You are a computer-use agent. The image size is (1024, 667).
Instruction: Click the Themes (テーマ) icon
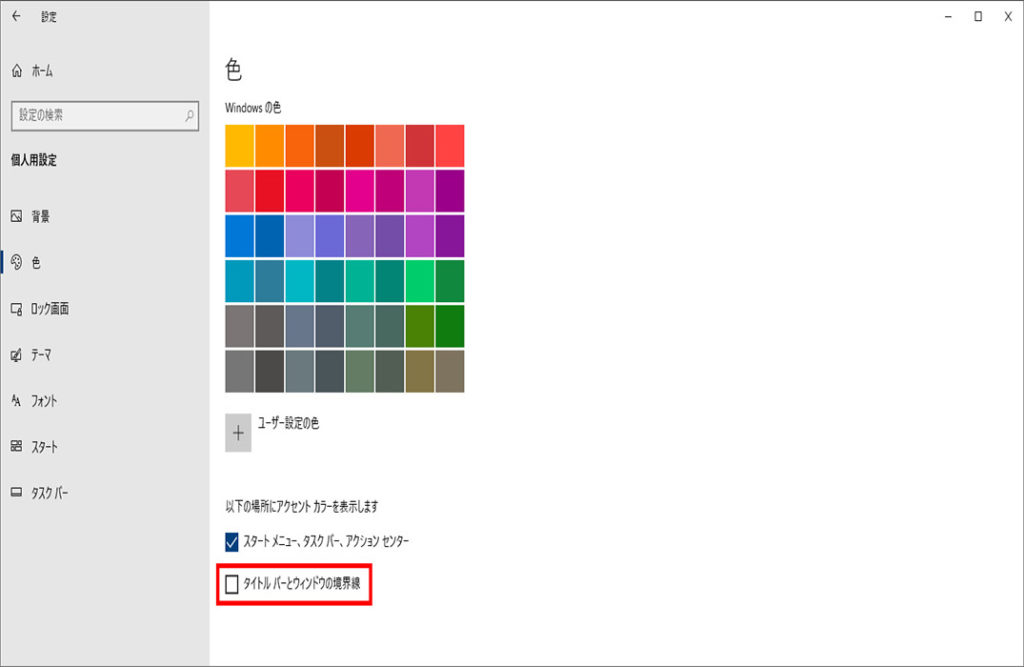coord(16,355)
